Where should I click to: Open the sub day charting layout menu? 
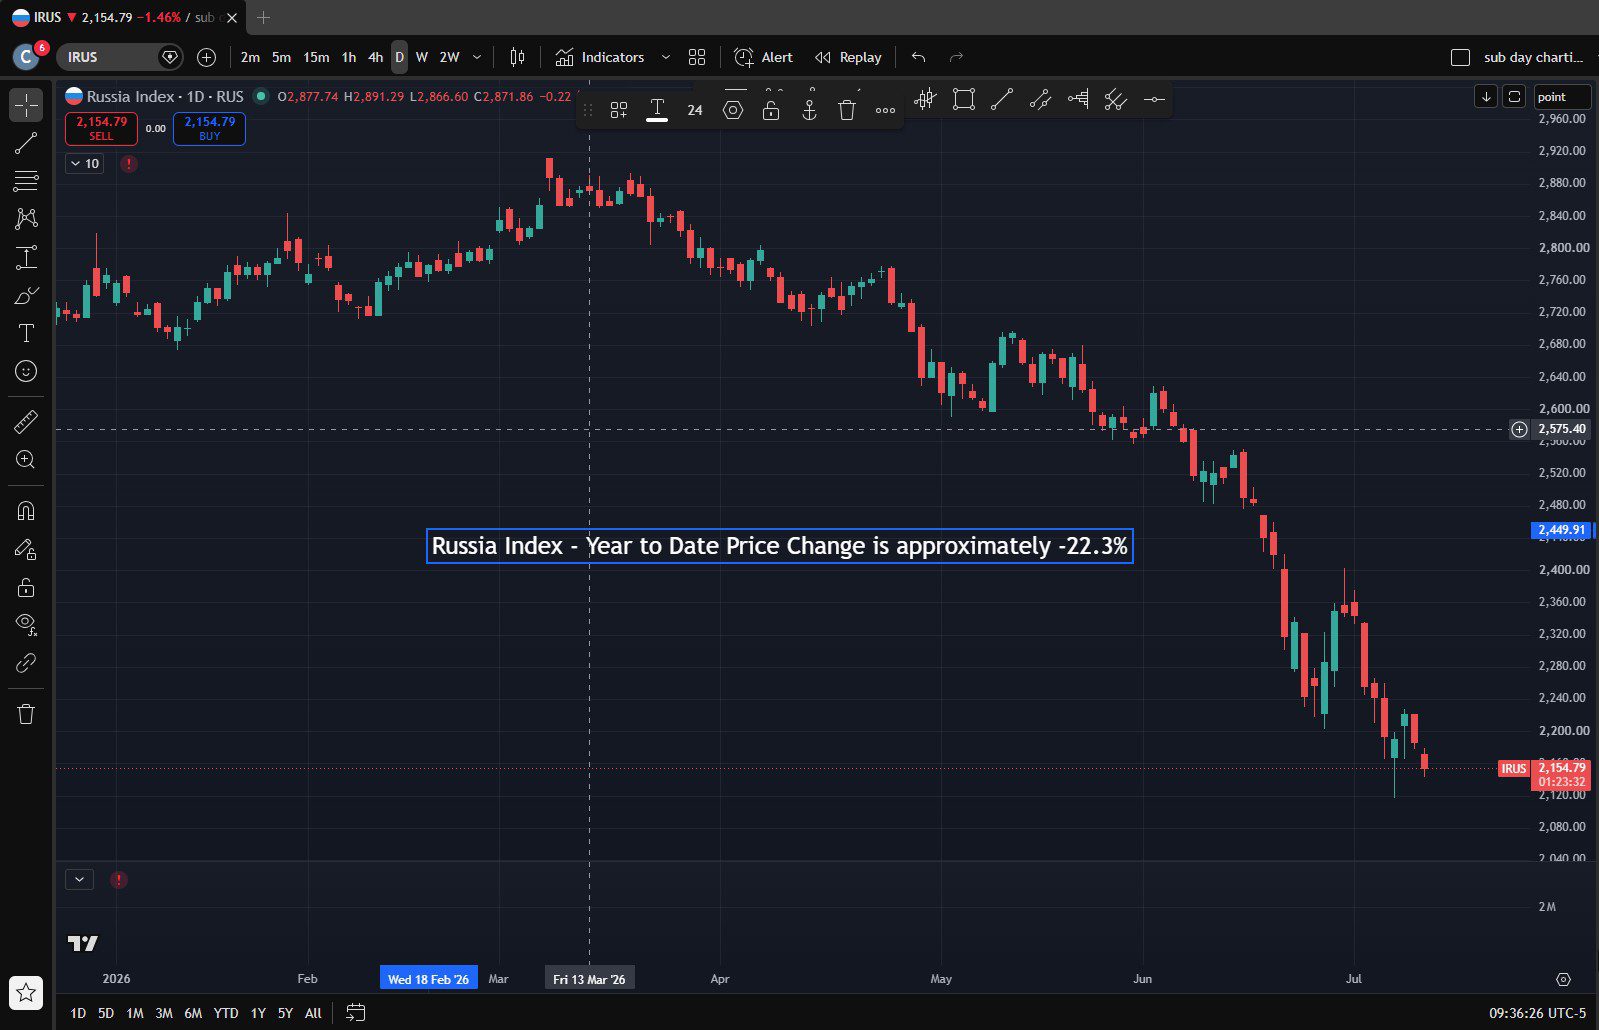(x=1535, y=57)
